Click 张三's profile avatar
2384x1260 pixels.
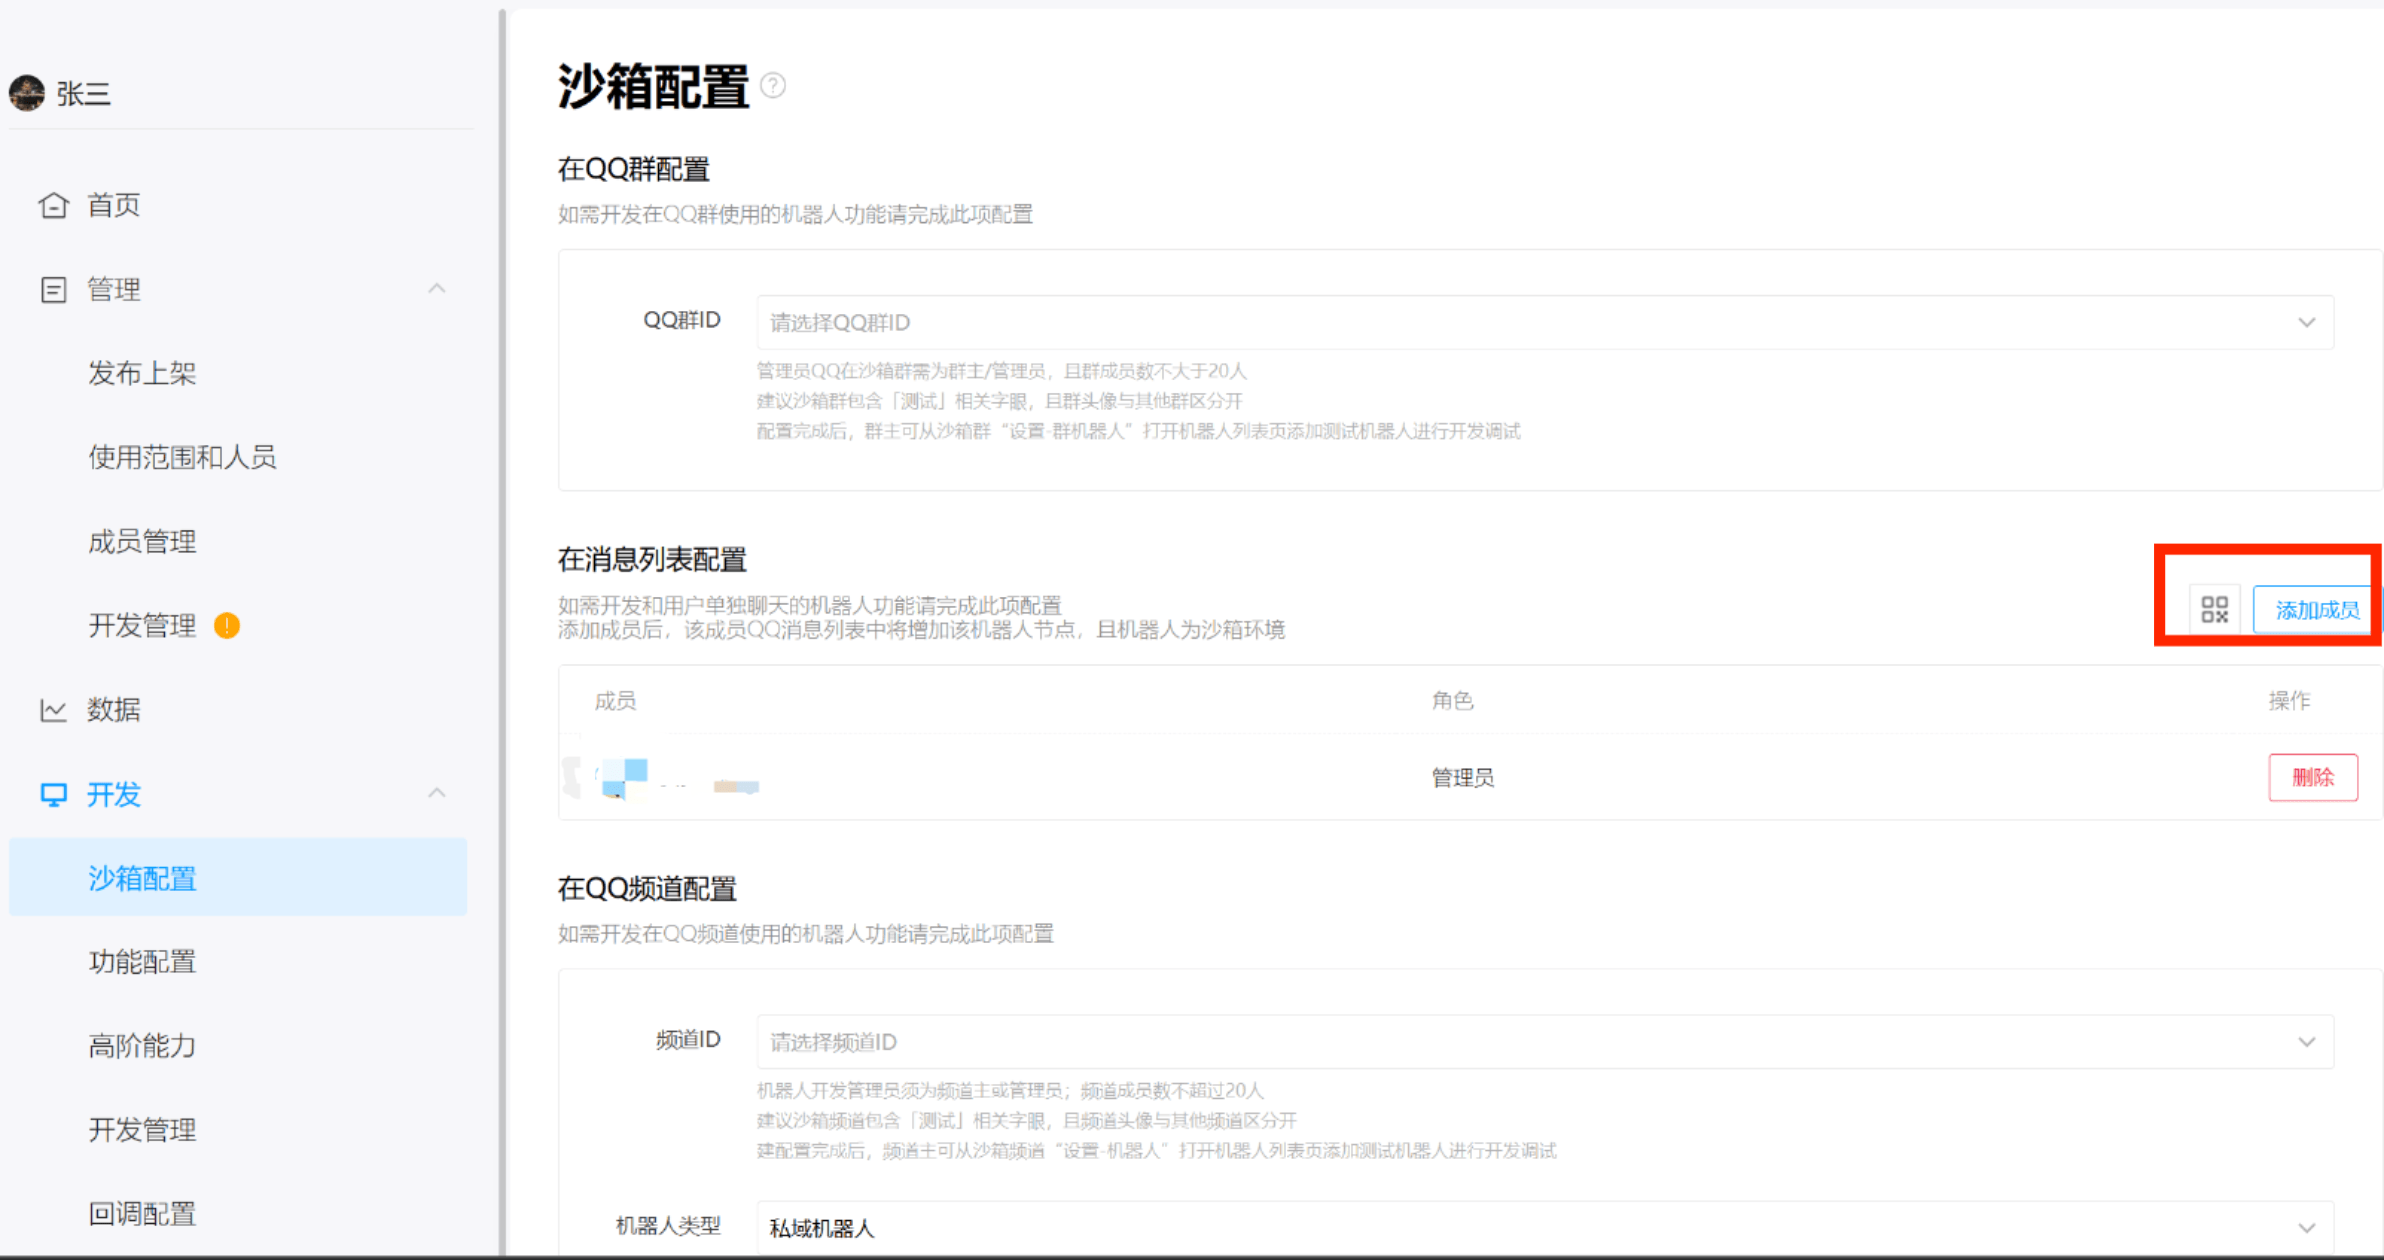(27, 93)
